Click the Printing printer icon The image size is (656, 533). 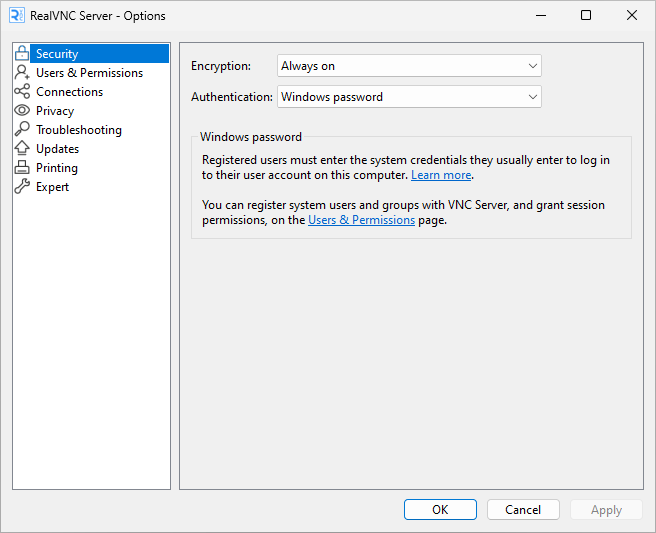[22, 167]
